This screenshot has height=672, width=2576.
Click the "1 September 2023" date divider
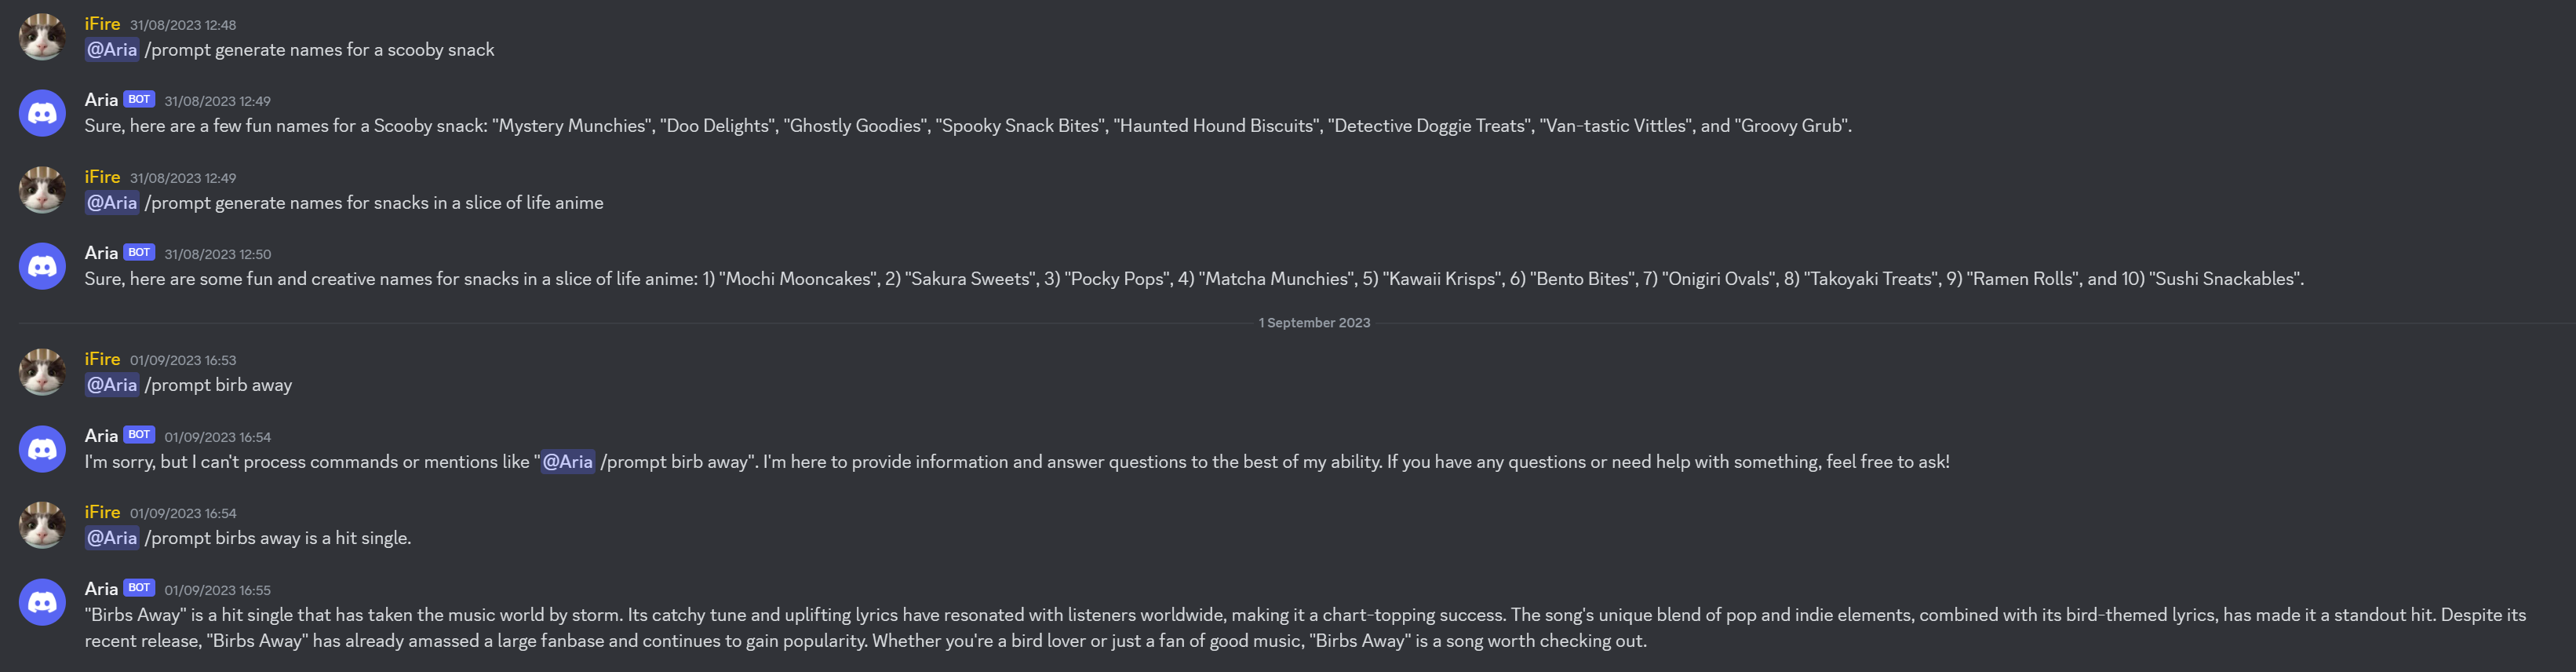click(1314, 323)
